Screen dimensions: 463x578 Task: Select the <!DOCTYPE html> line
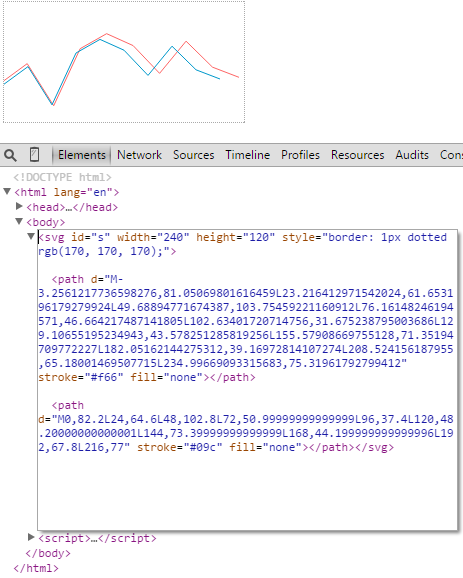click(62, 177)
